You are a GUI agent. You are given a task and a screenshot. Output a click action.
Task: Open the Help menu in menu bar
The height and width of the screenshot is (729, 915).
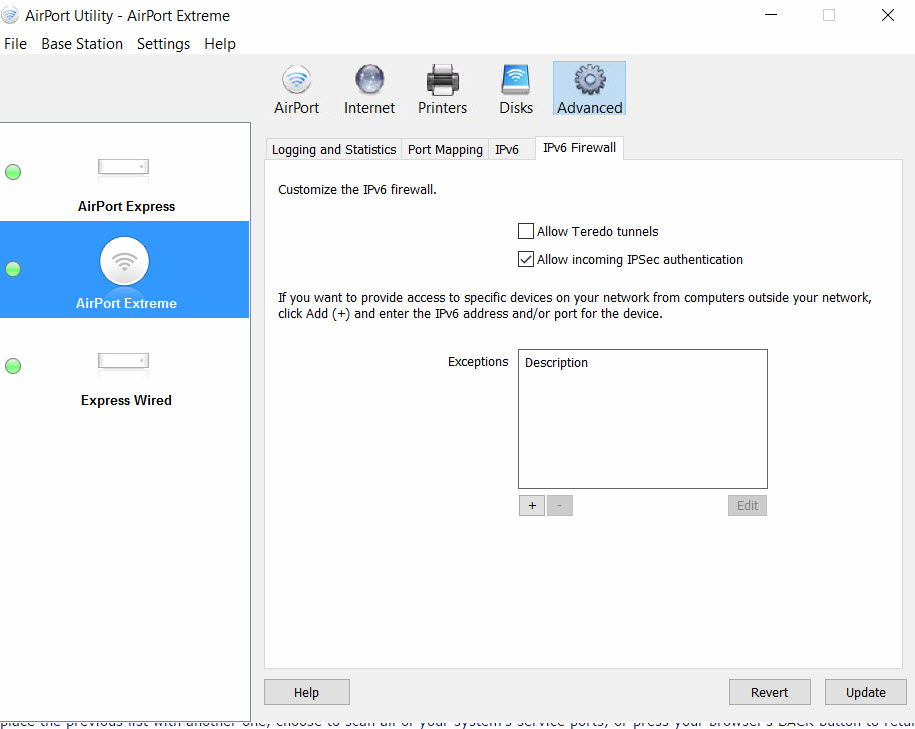click(x=220, y=44)
